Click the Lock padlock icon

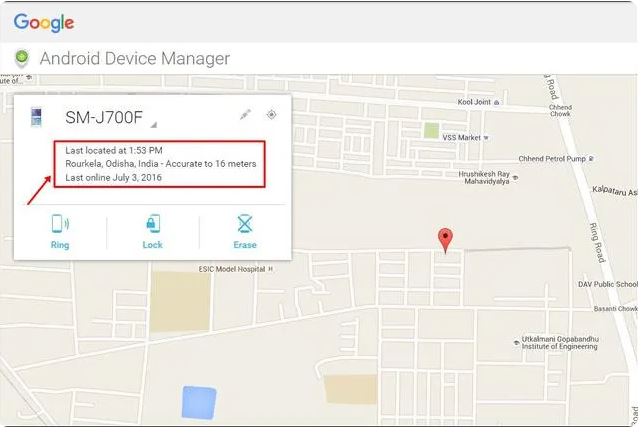pyautogui.click(x=153, y=224)
